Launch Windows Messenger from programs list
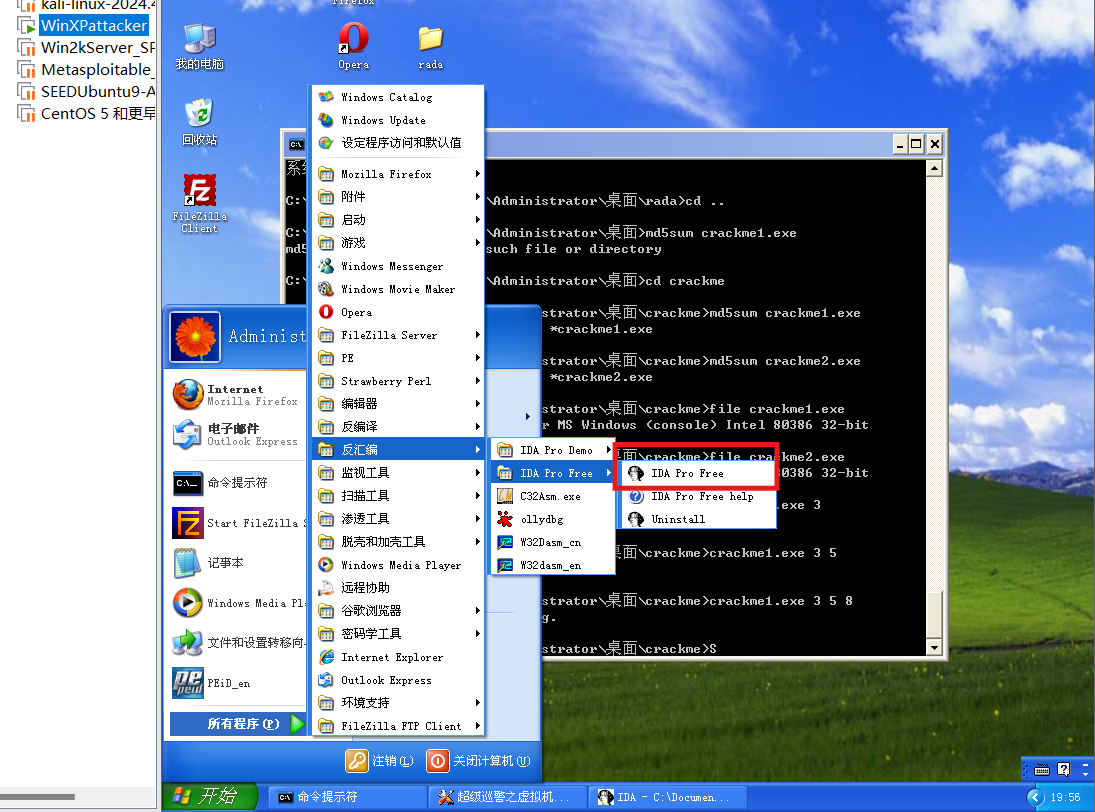Image resolution: width=1095 pixels, height=812 pixels. tap(398, 266)
